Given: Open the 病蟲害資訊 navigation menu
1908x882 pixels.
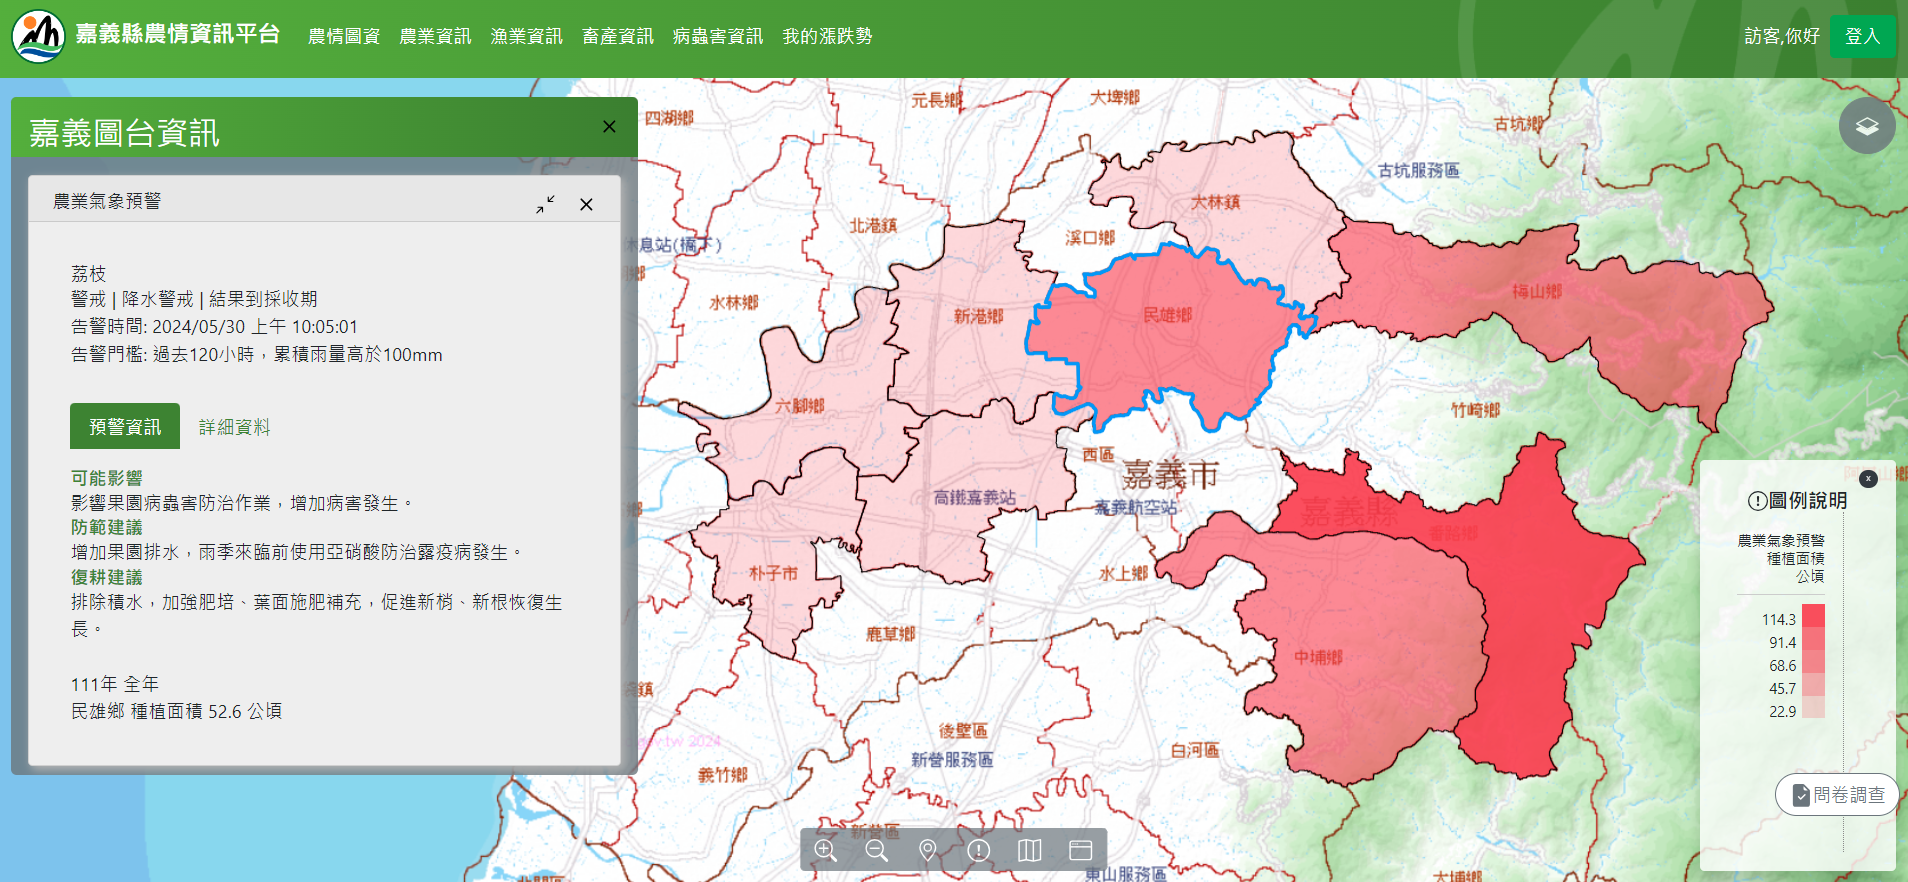Looking at the screenshot, I should point(717,37).
